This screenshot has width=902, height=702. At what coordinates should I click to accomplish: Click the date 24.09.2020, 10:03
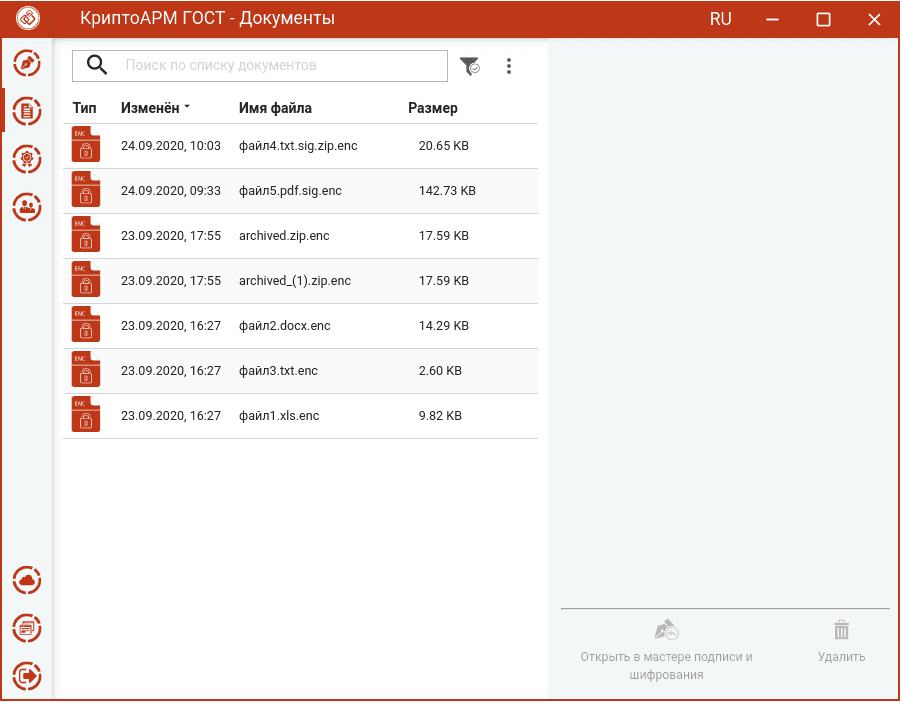click(171, 146)
